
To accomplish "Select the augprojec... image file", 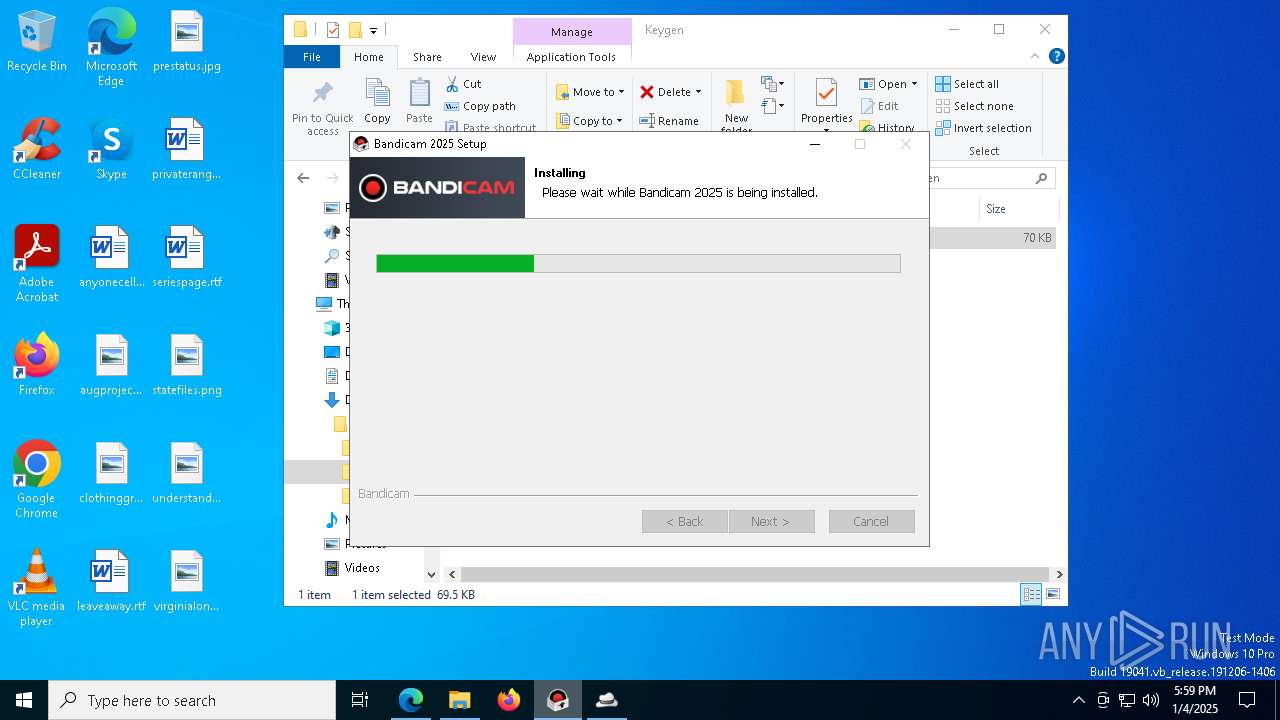I will point(111,365).
